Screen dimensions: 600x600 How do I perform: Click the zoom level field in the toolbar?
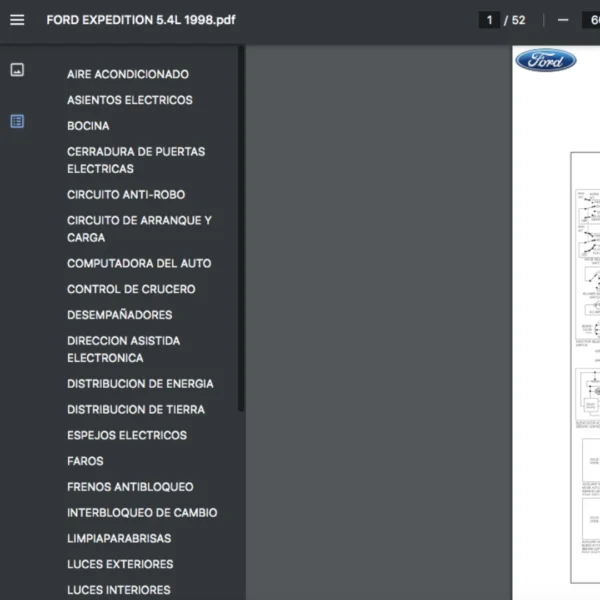click(x=591, y=20)
